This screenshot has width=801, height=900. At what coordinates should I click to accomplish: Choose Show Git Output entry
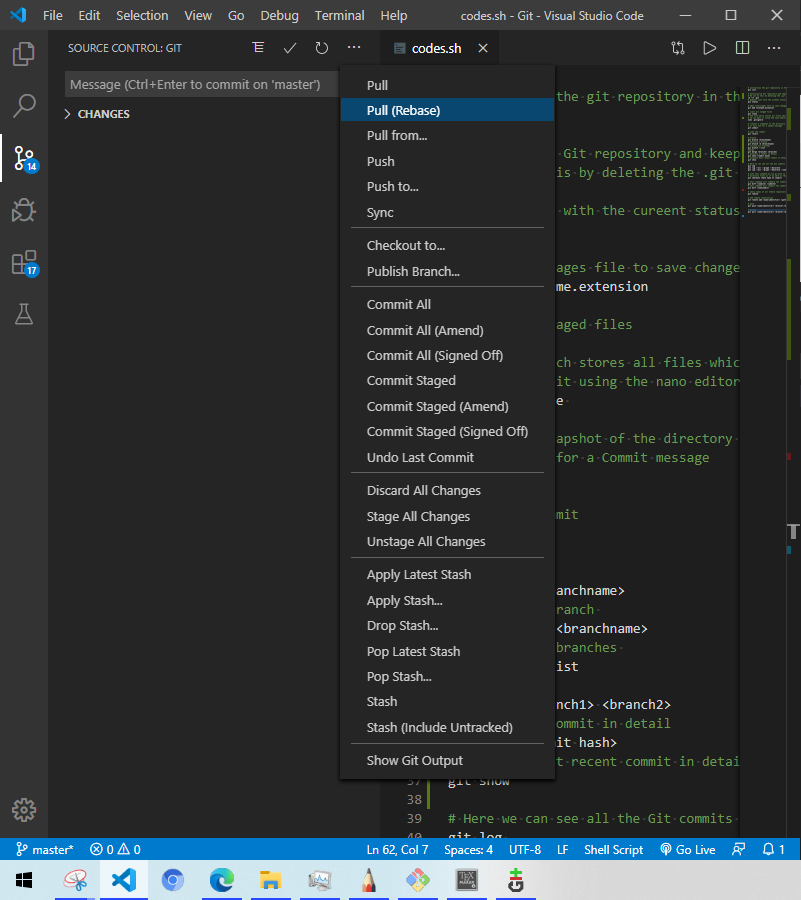coord(448,761)
